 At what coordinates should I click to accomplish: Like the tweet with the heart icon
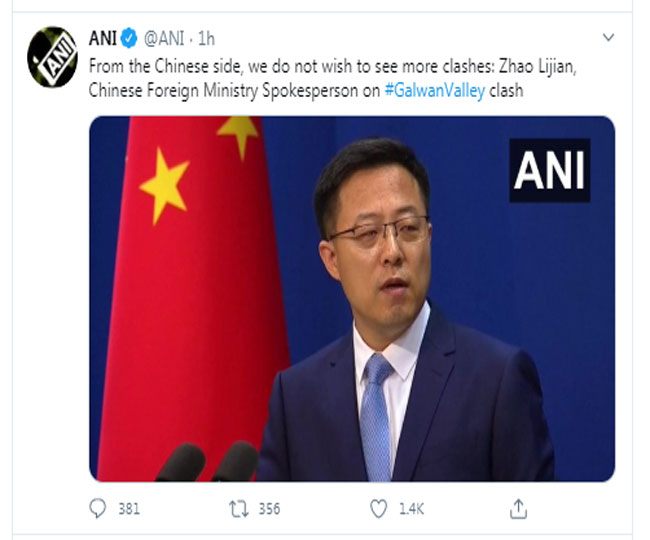tap(378, 509)
